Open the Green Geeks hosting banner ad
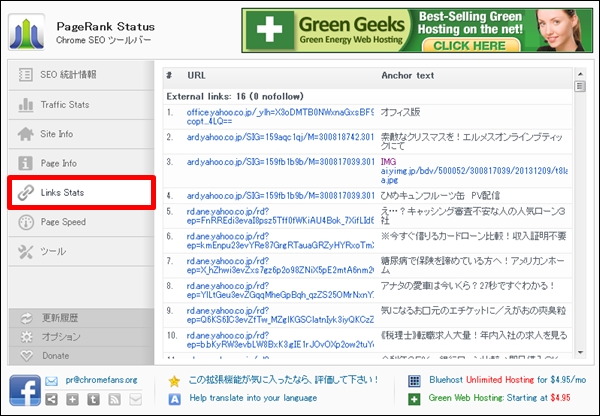Image resolution: width=600 pixels, height=416 pixels. click(417, 31)
